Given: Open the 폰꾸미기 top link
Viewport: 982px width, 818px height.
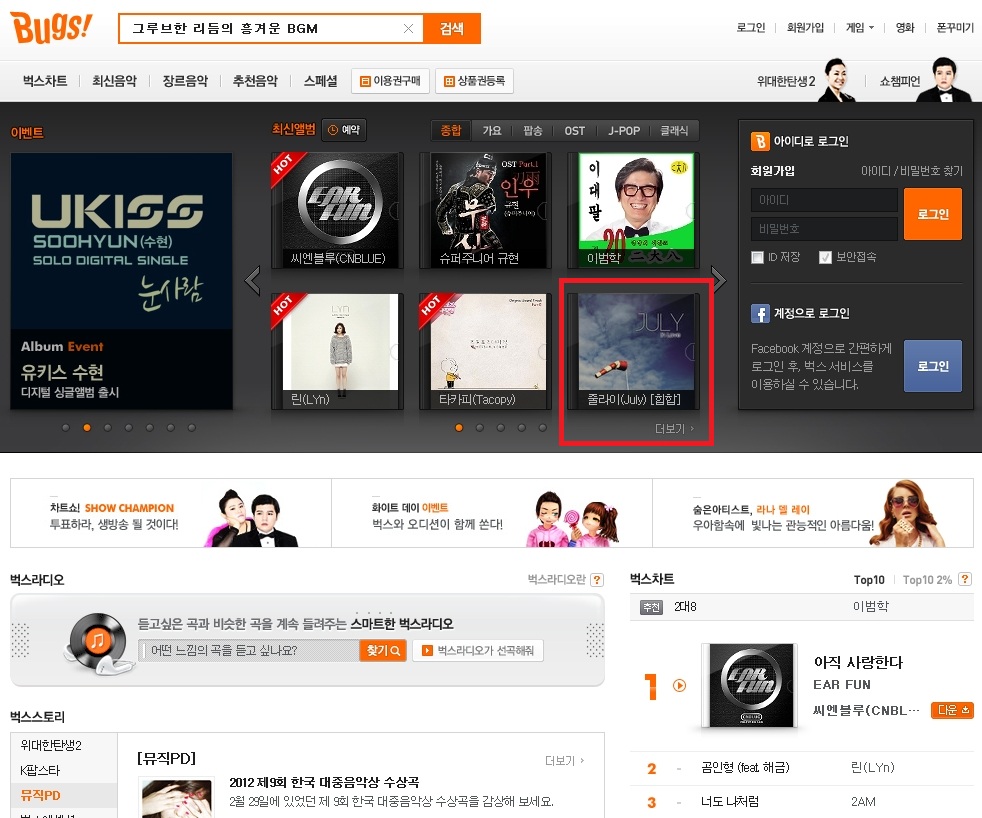Looking at the screenshot, I should tap(955, 28).
